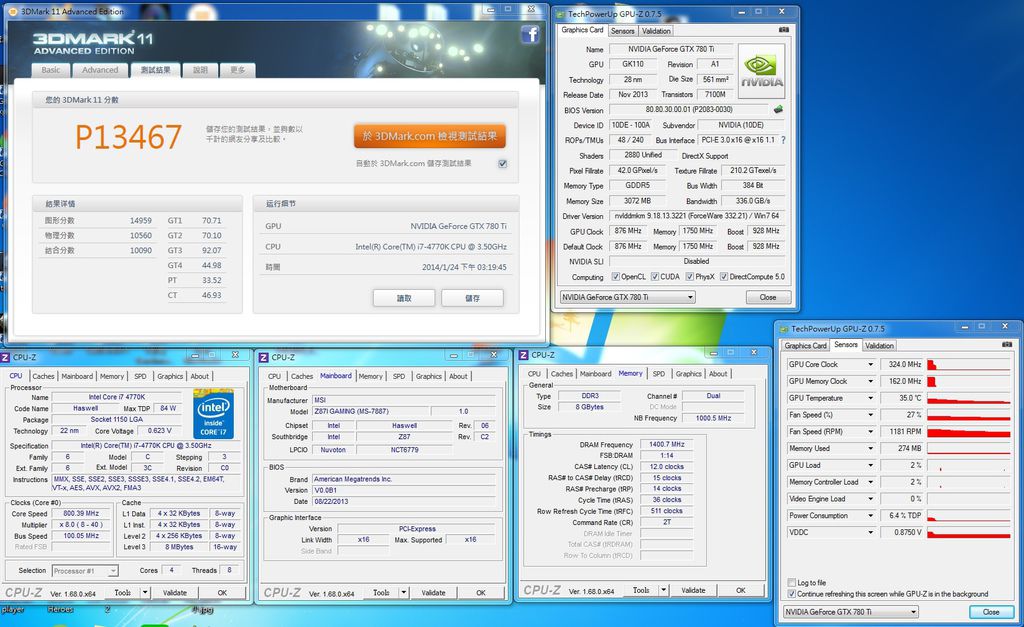Click the 讀取 load button in 3DMark 11
1024x627 pixels.
[404, 298]
